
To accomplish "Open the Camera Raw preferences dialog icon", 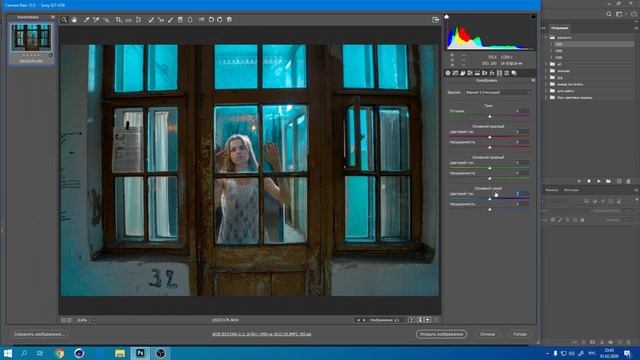I will [x=202, y=20].
